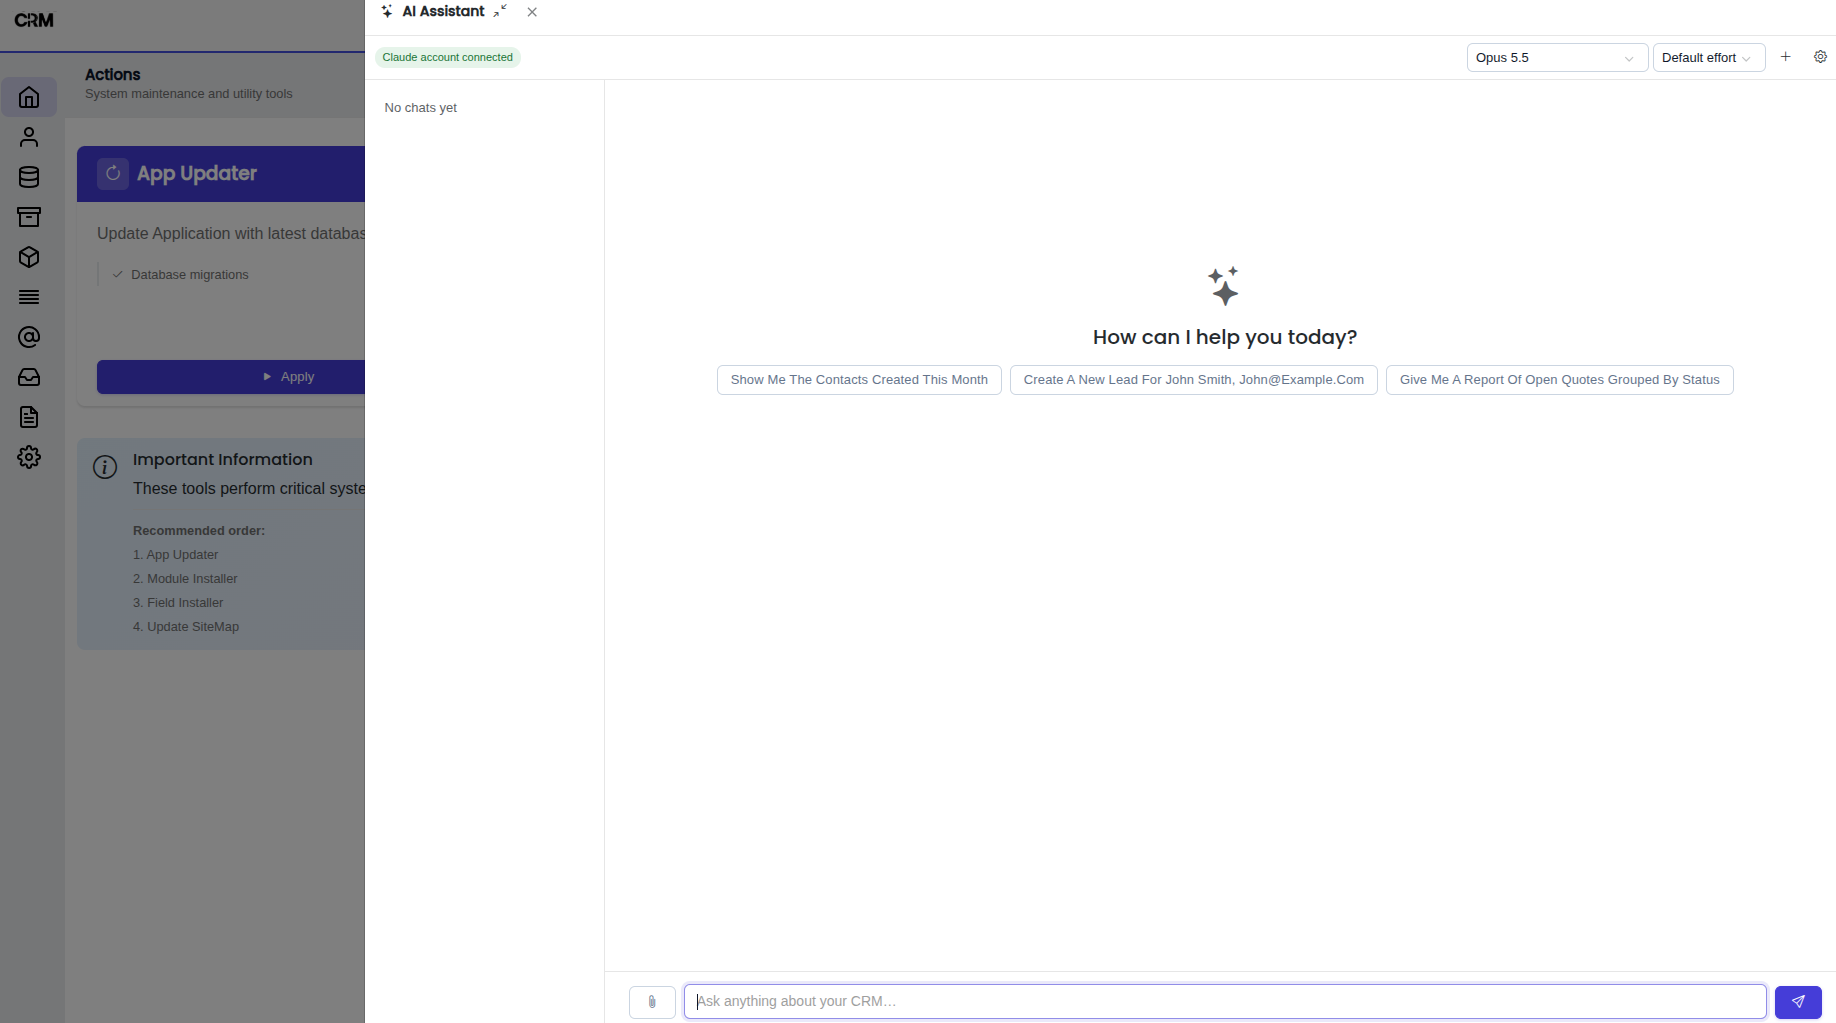This screenshot has width=1836, height=1023.
Task: Open the inbox tray icon in sidebar
Action: 29,377
